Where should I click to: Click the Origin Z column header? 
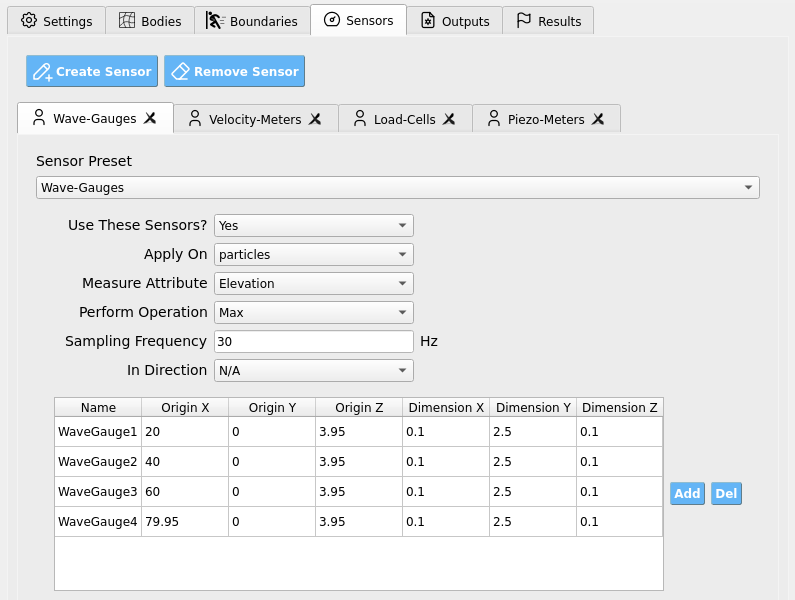click(359, 407)
